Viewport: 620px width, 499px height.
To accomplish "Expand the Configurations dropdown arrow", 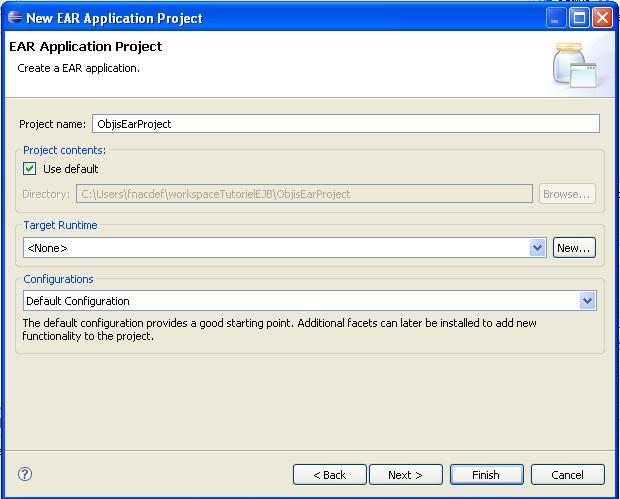I will 588,301.
